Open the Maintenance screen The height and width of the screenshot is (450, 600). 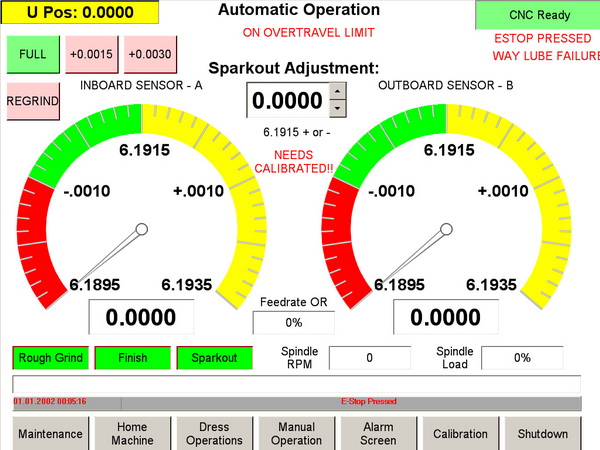pos(50,434)
